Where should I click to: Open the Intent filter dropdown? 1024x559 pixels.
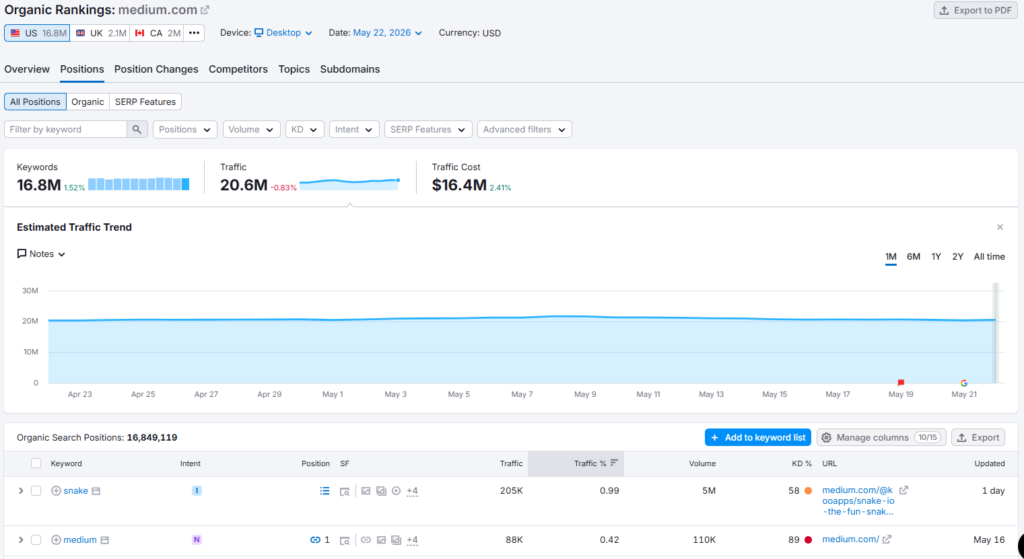[x=354, y=129]
